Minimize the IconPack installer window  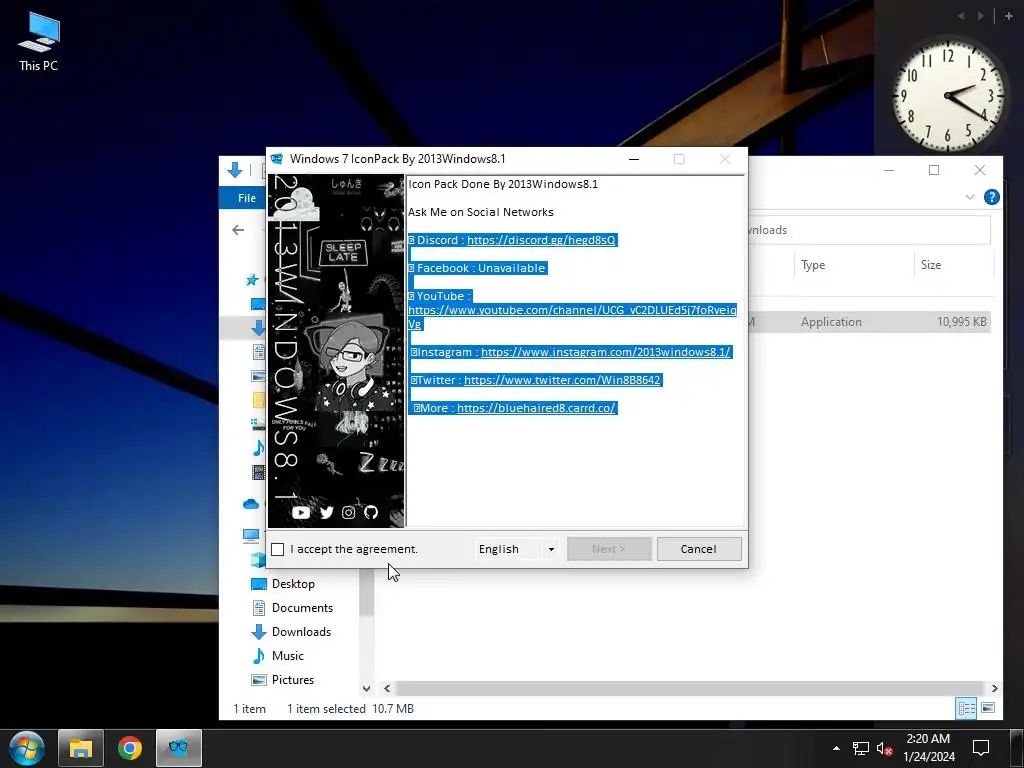(x=633, y=159)
